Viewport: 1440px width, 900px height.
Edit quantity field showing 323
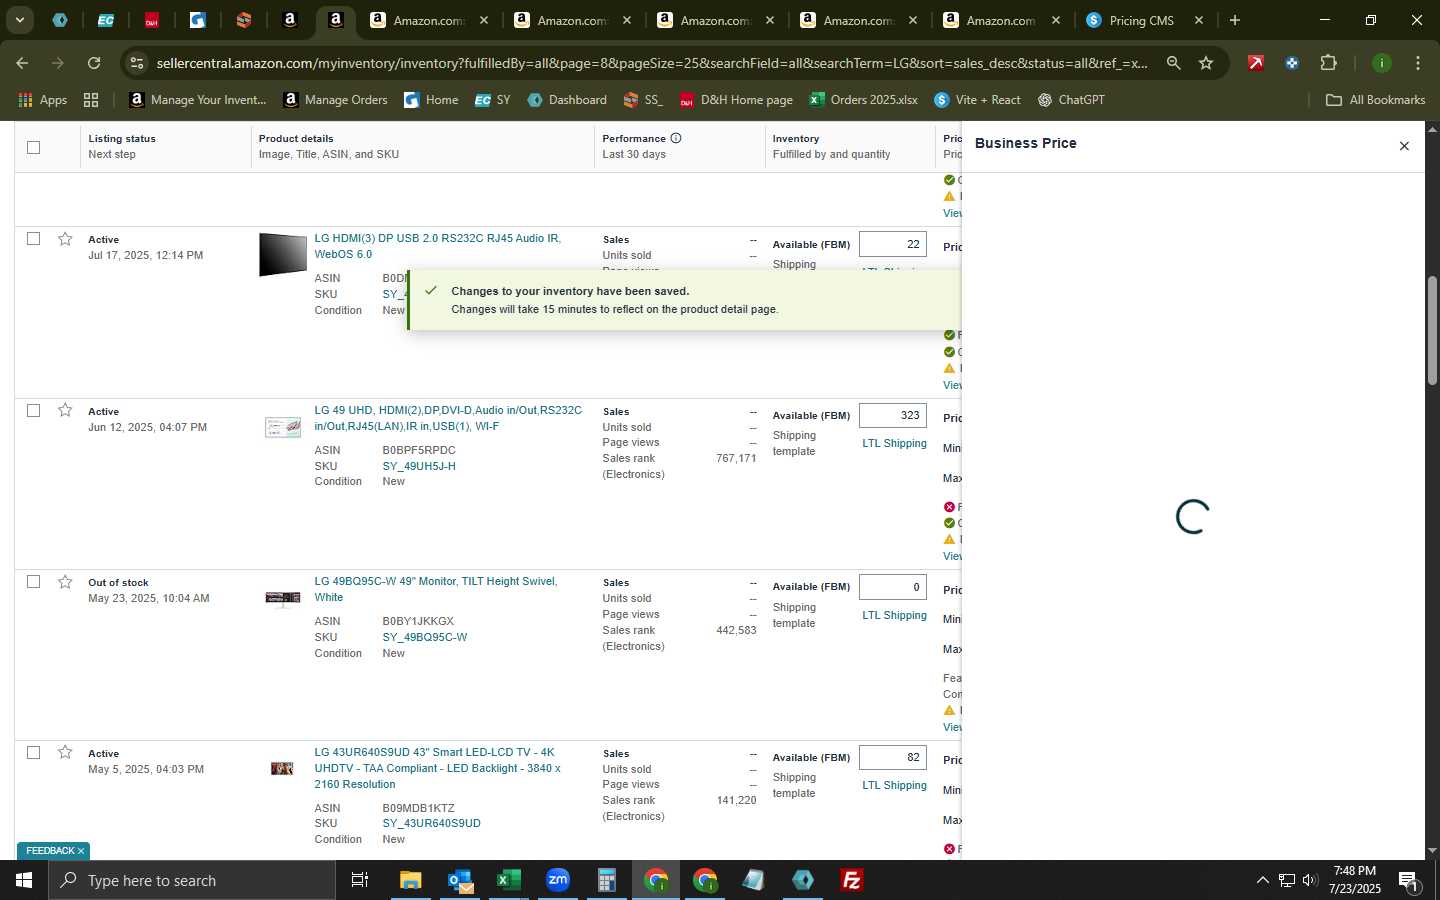893,415
